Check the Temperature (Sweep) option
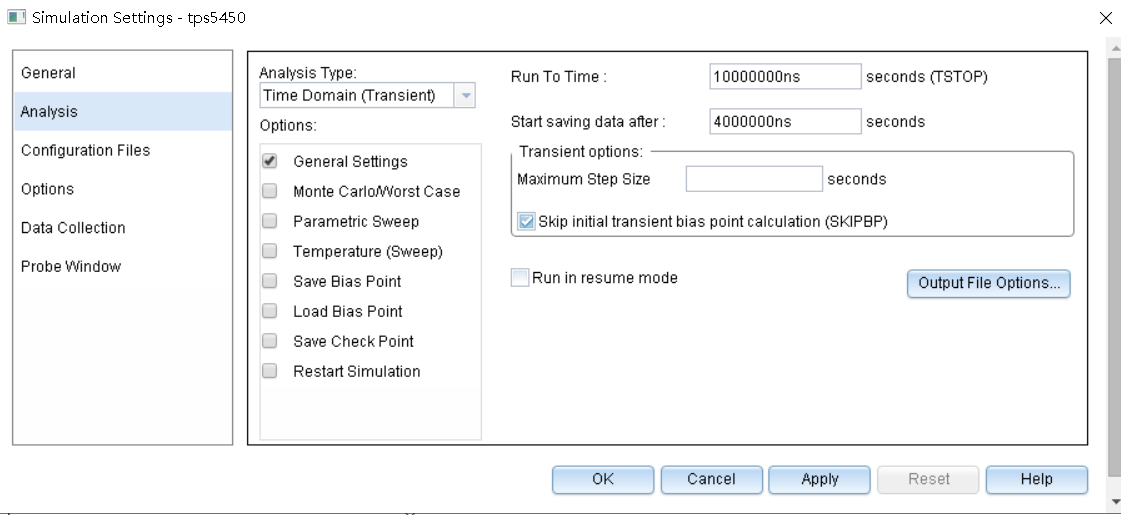This screenshot has height=515, width=1121. tap(269, 252)
